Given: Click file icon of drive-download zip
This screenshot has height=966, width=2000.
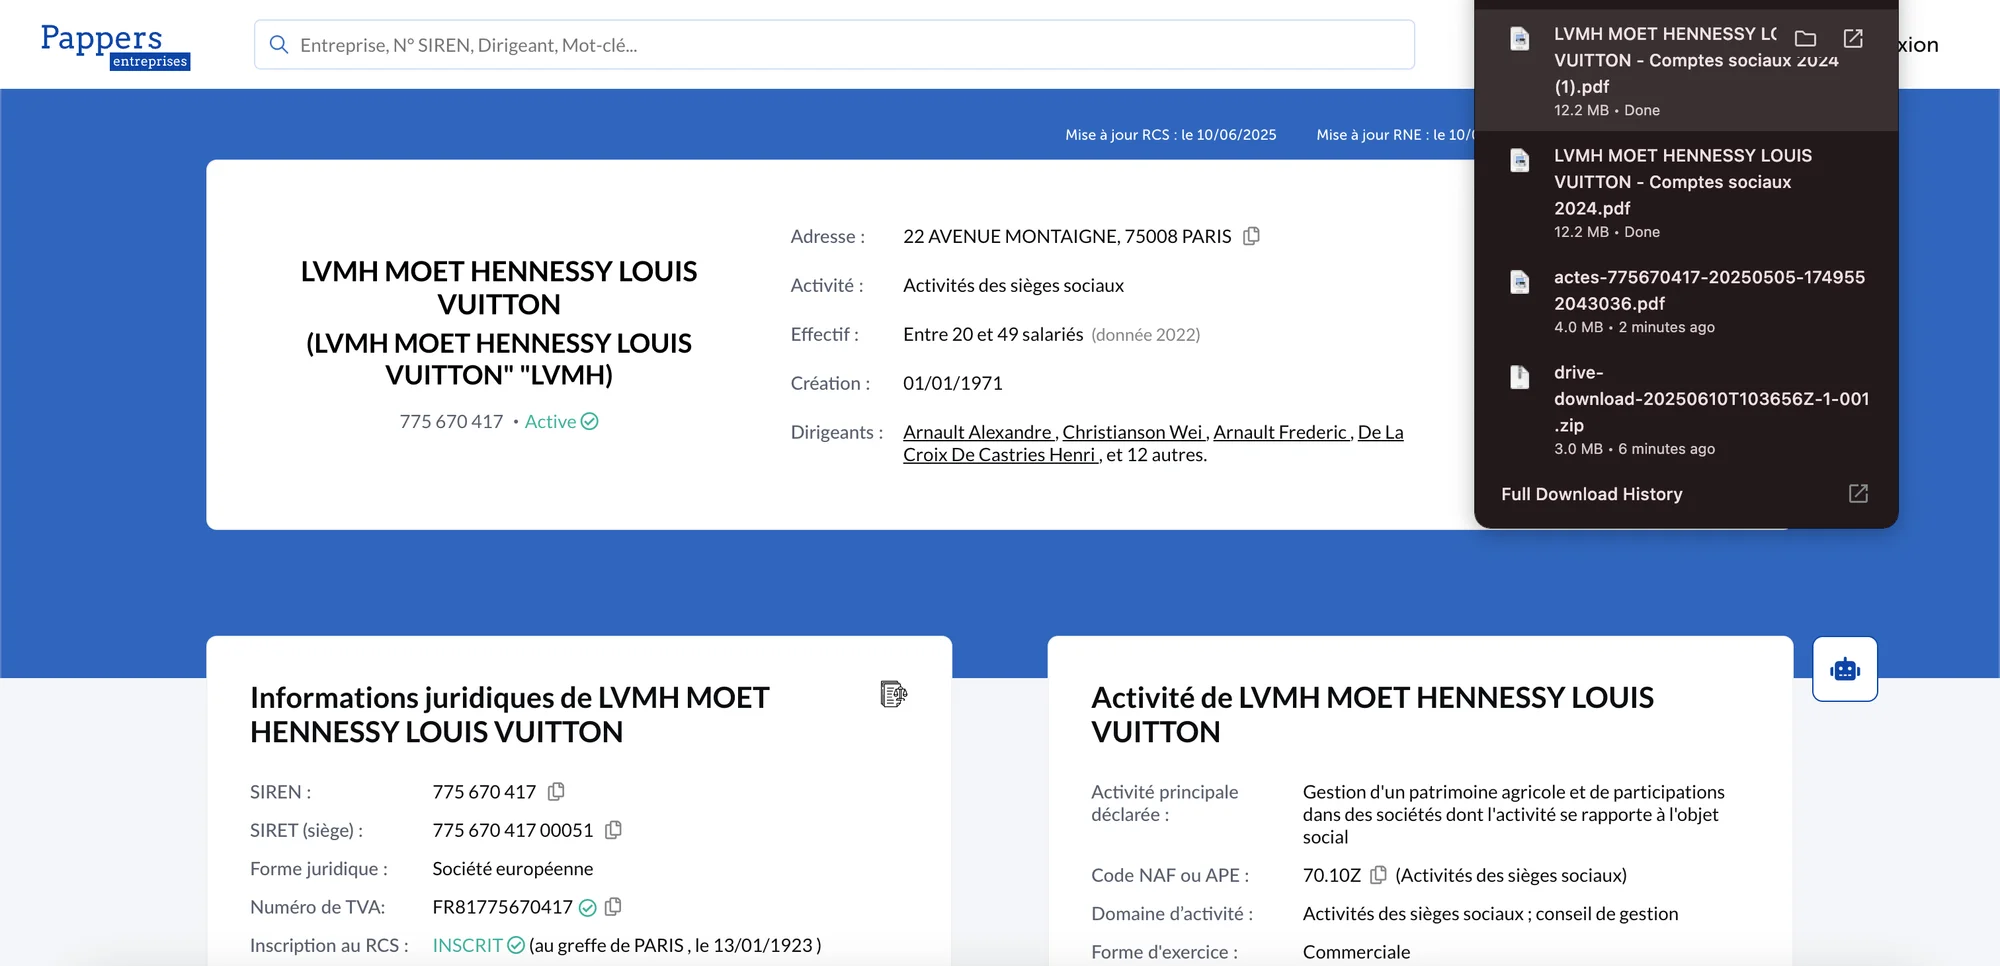Looking at the screenshot, I should [1520, 377].
